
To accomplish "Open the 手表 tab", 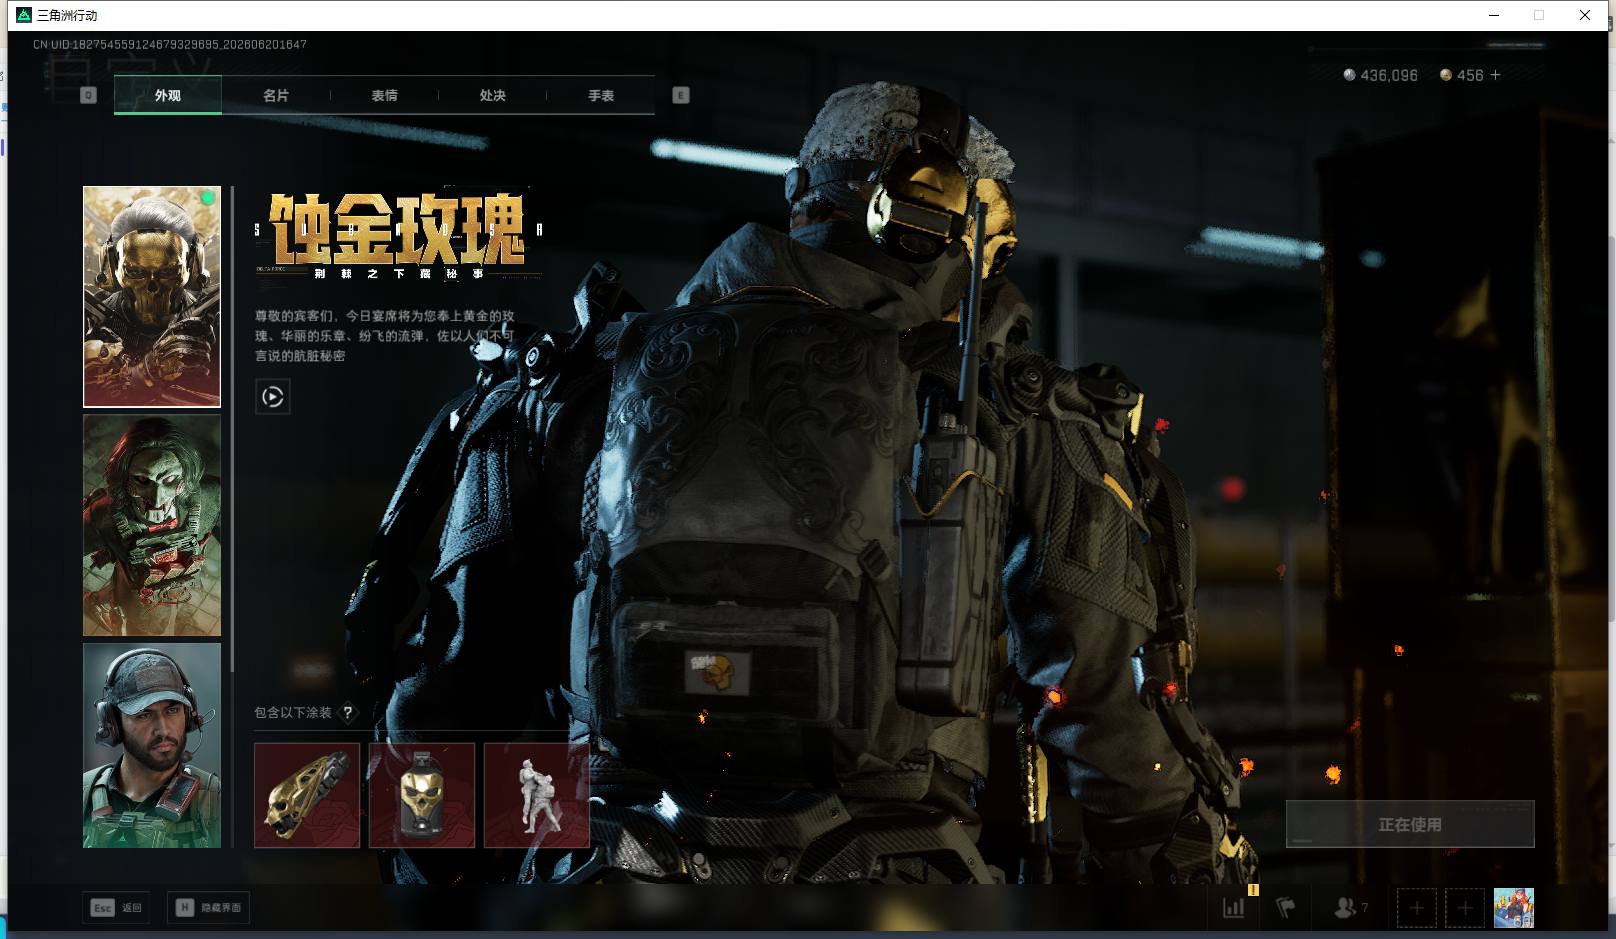I will tap(601, 95).
